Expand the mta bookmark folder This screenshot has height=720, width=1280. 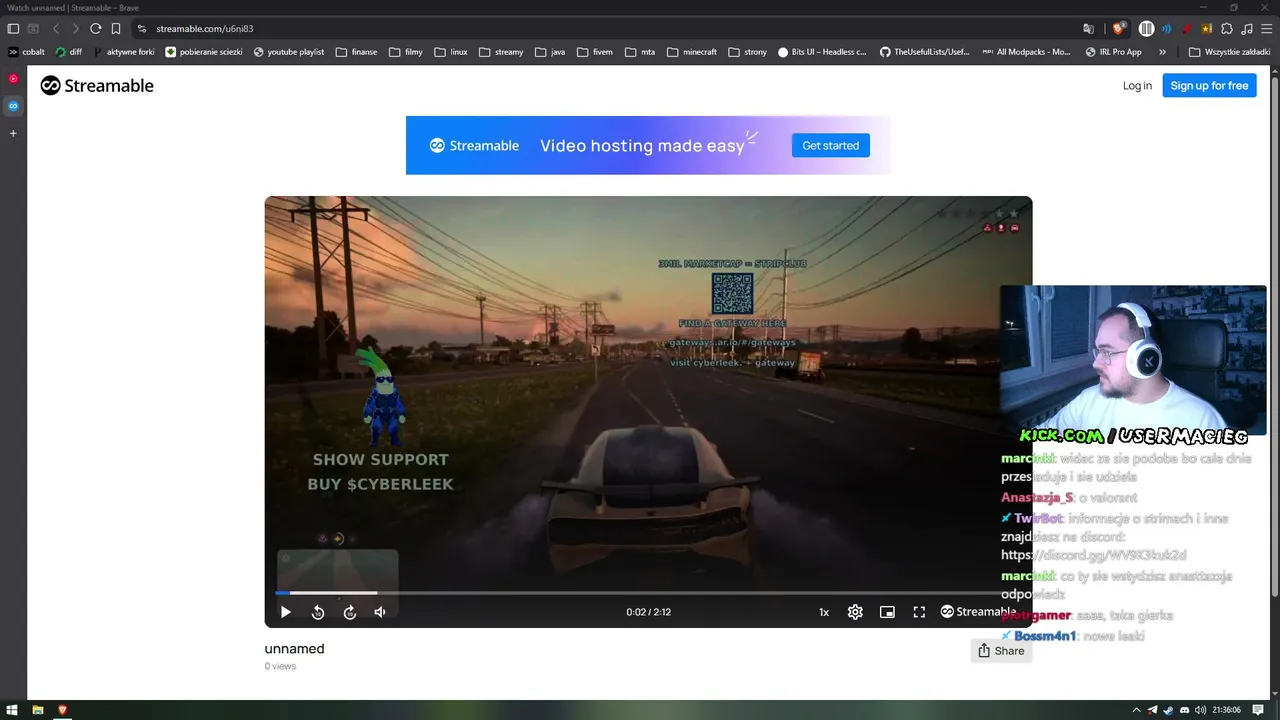pos(640,52)
